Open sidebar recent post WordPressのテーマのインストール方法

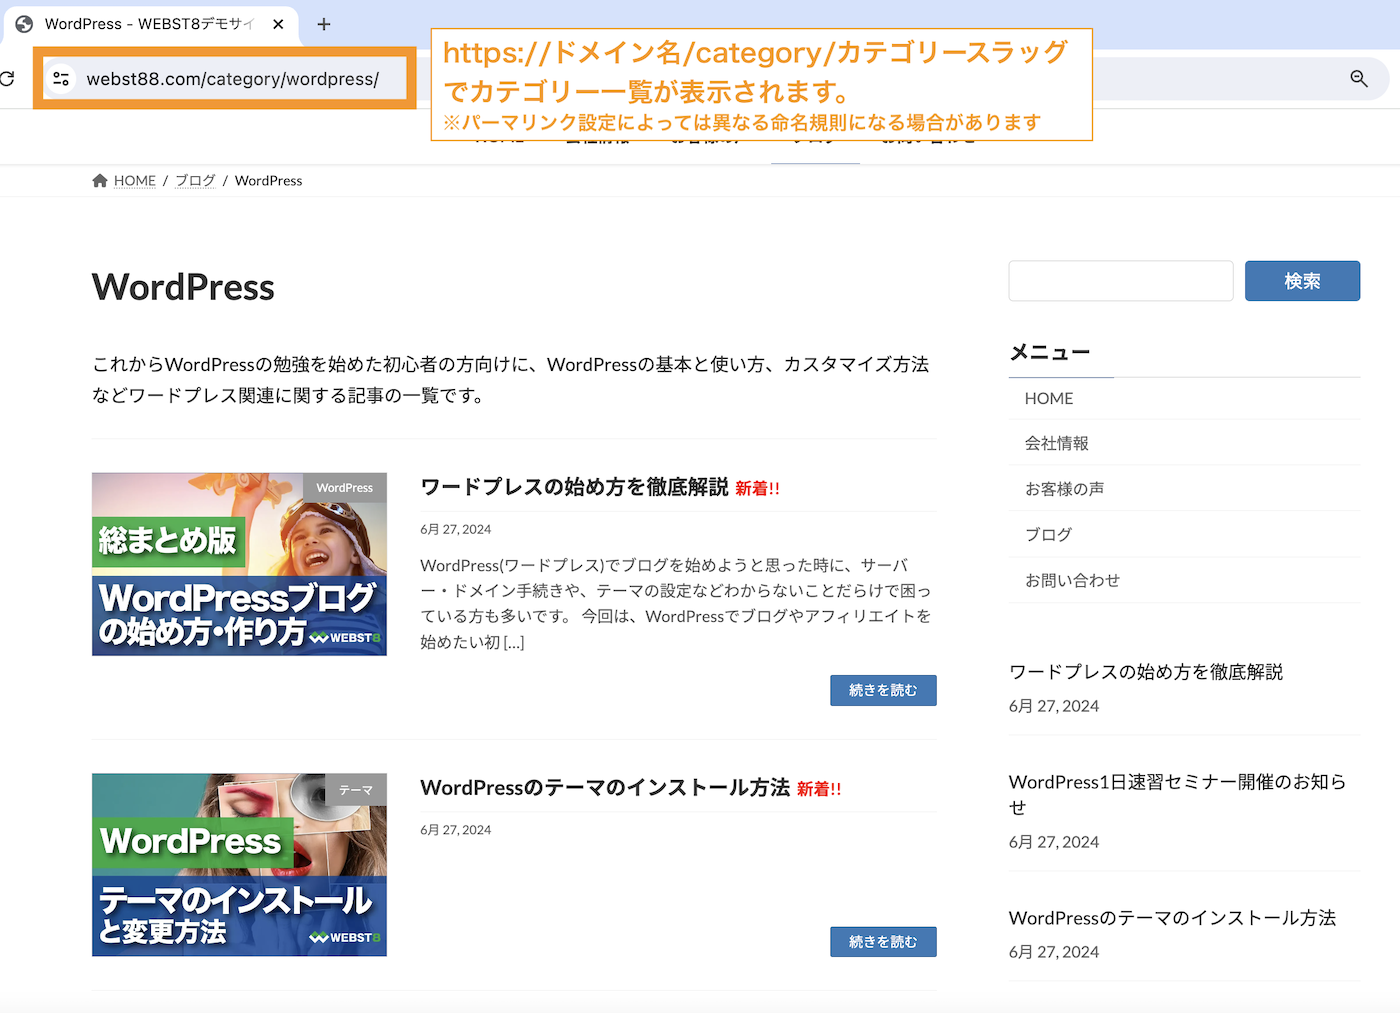point(1172,918)
